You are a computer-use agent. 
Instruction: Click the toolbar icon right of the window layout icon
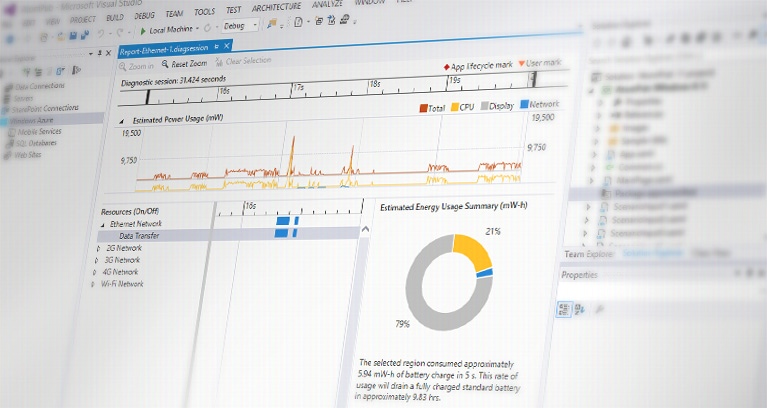click(x=332, y=20)
